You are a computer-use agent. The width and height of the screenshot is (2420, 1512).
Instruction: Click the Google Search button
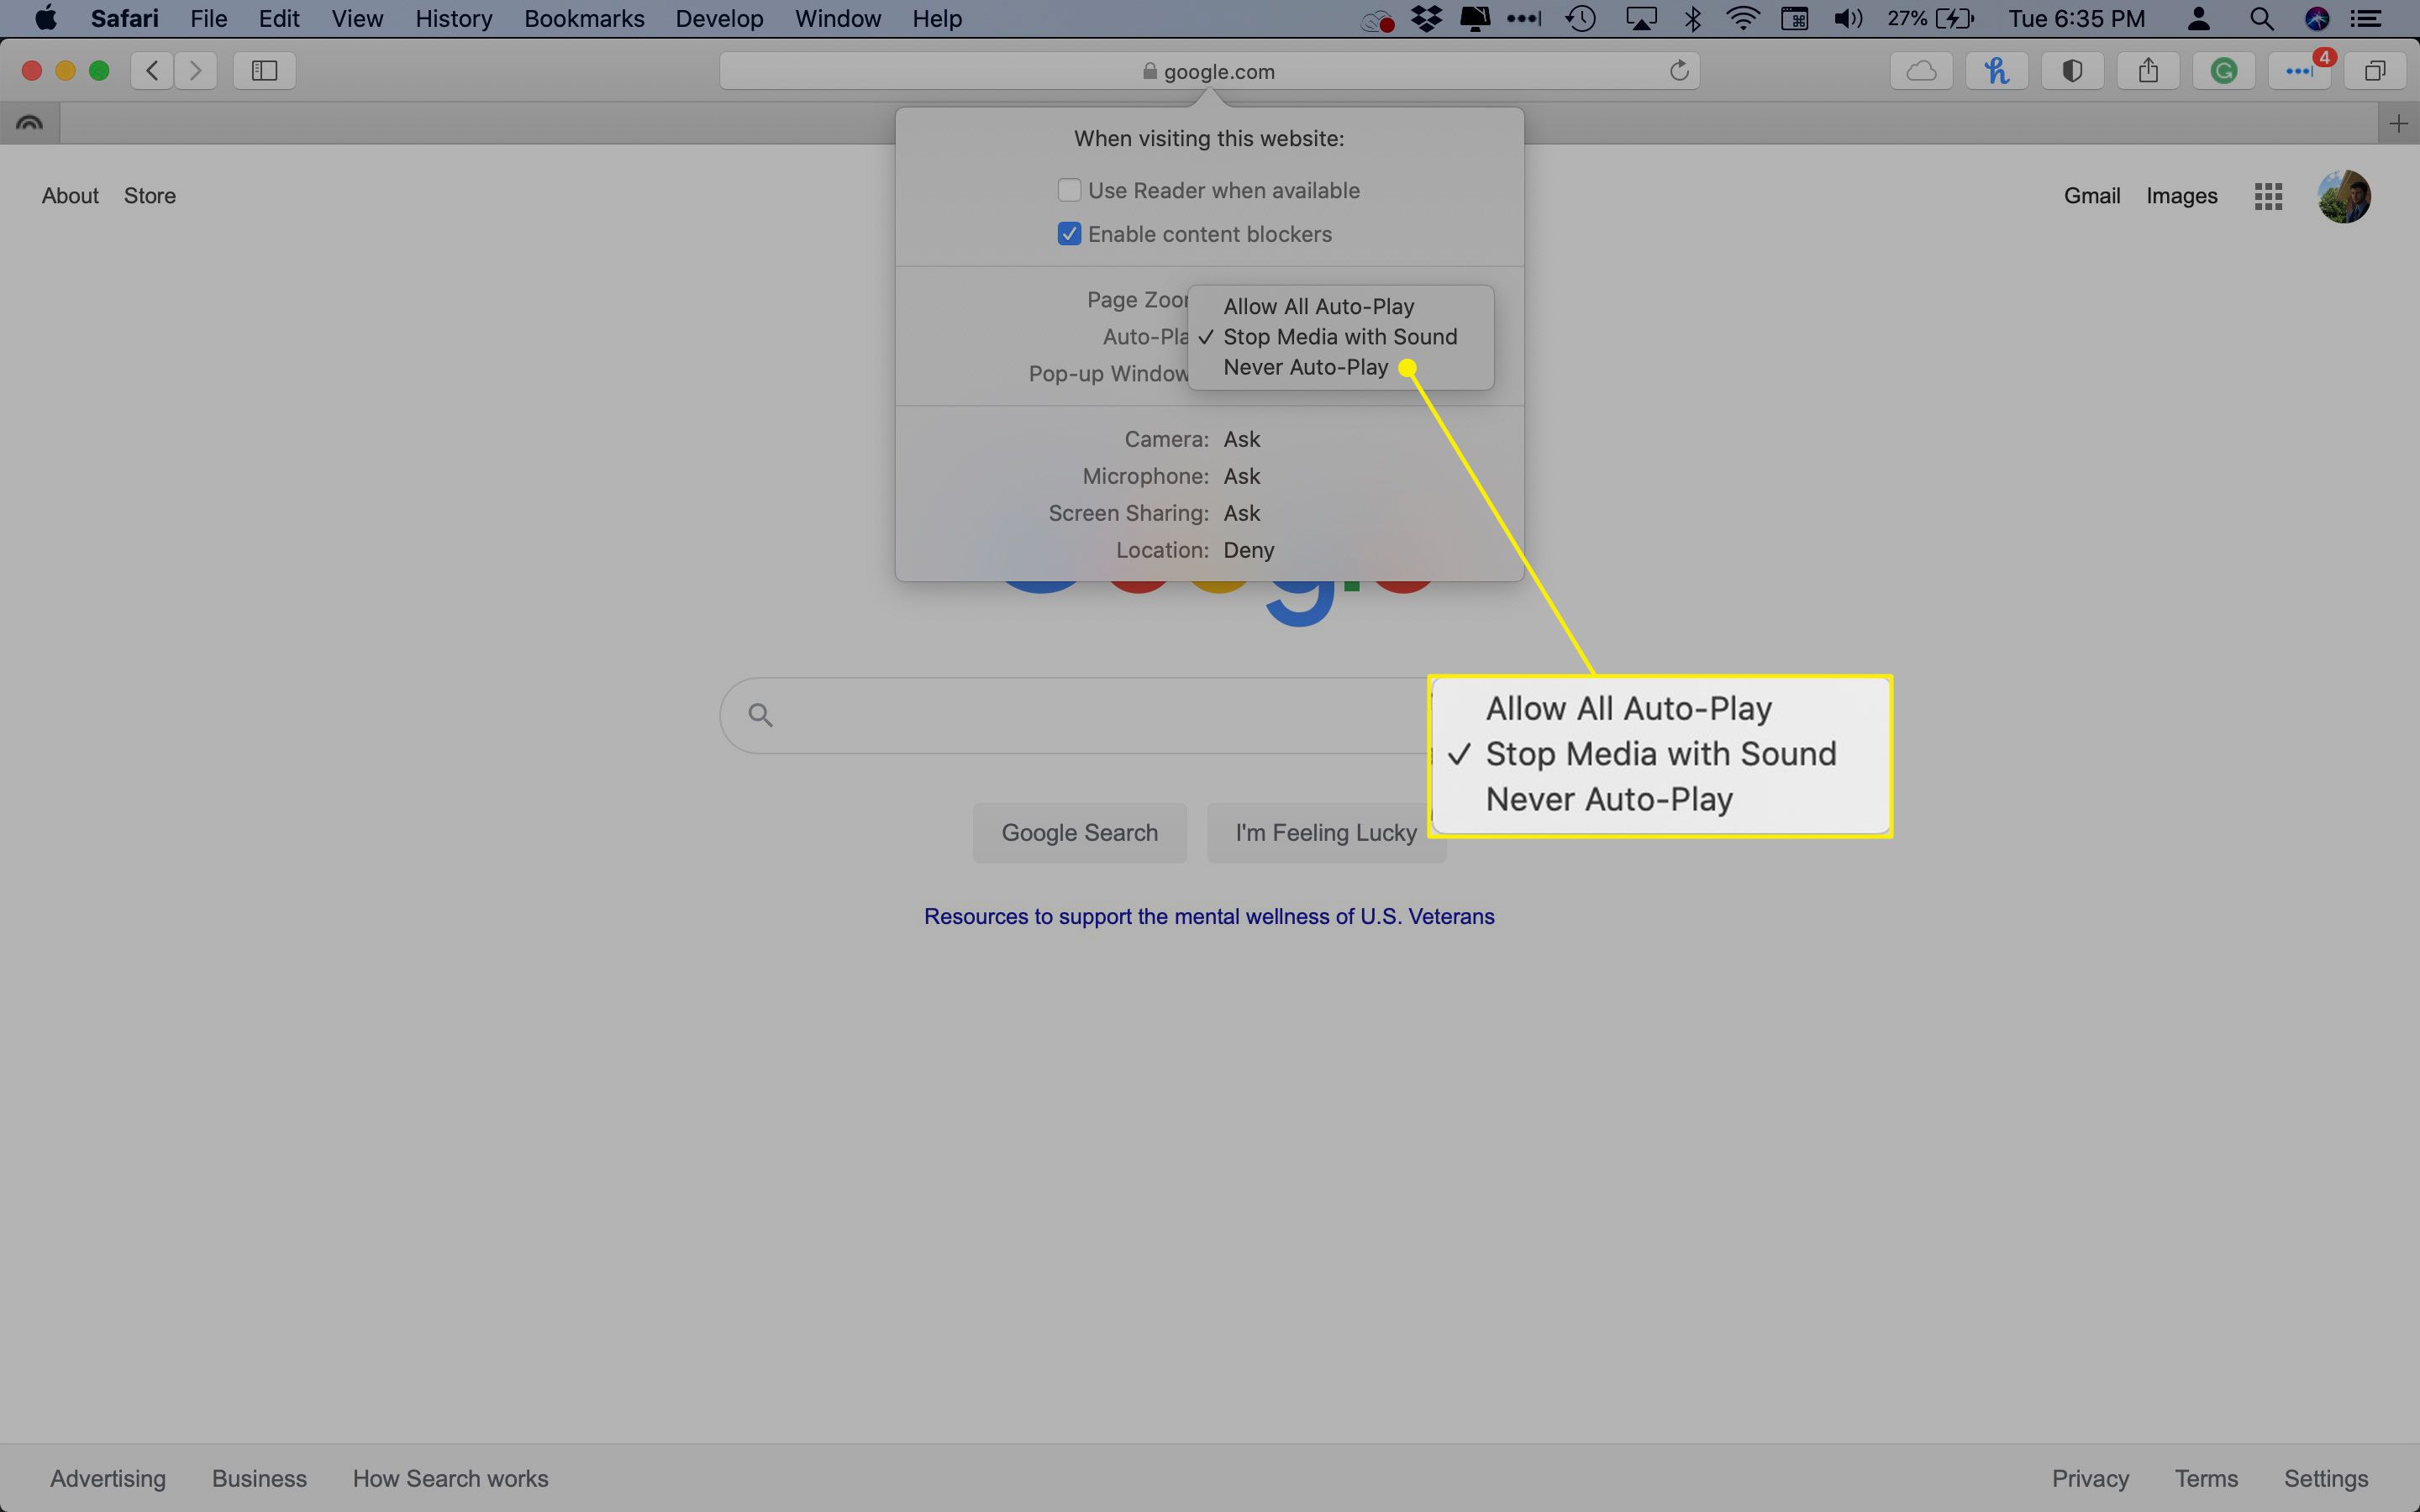[1080, 833]
